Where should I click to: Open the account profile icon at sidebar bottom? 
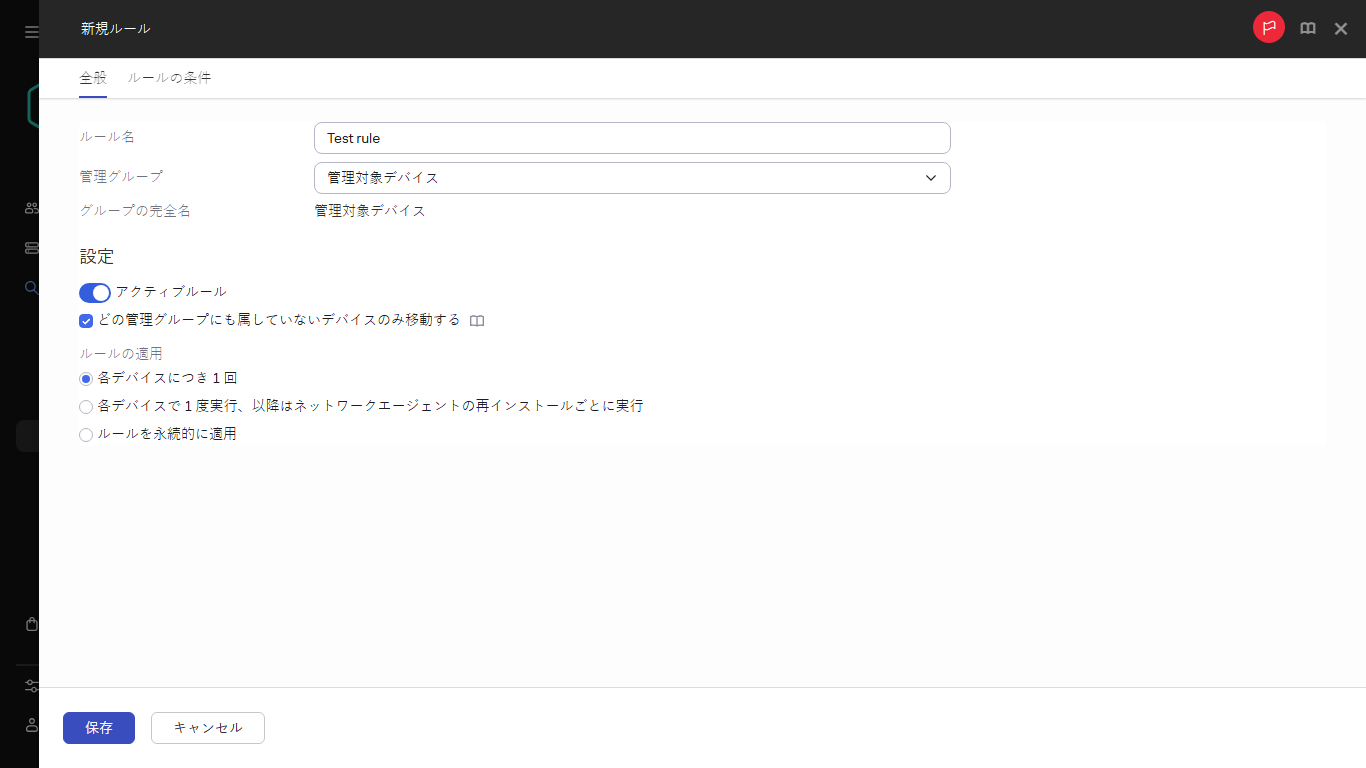coord(29,725)
